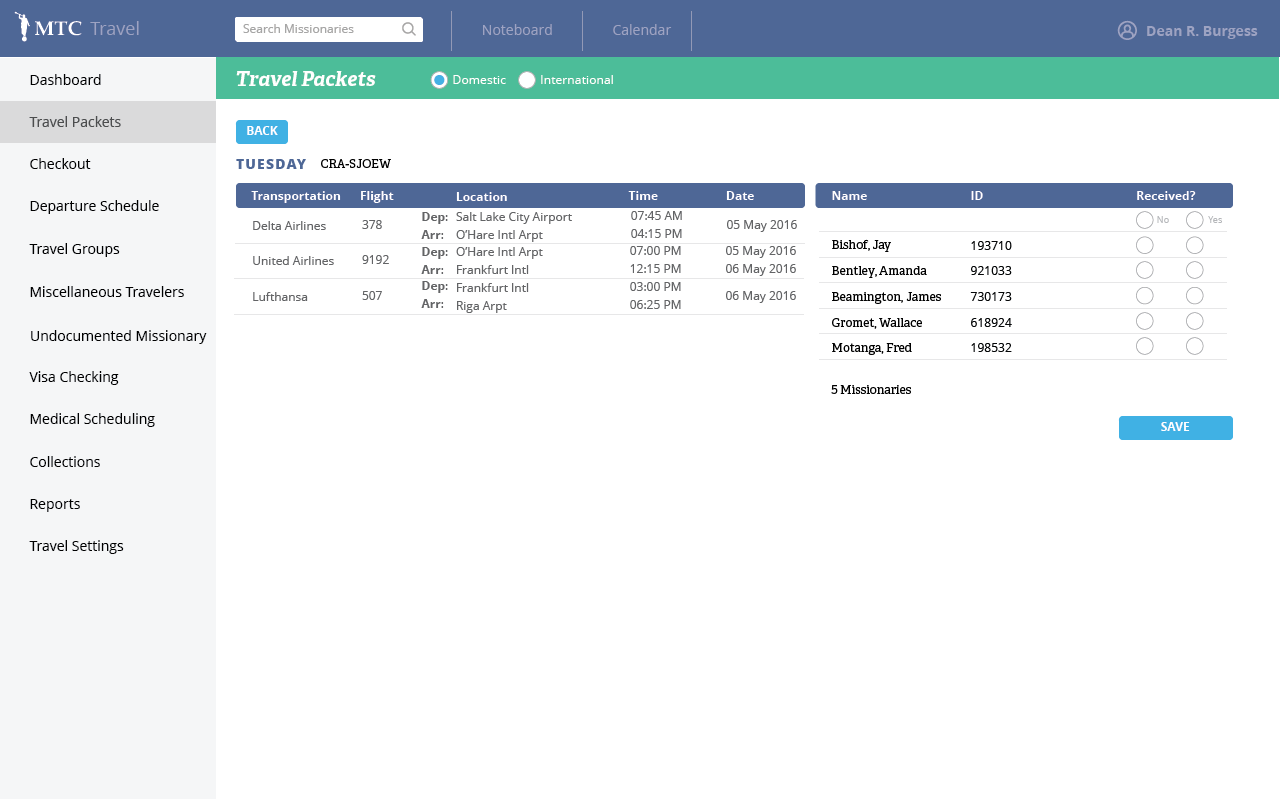Go to Dashboard in sidebar
The image size is (1280, 800).
[66, 80]
